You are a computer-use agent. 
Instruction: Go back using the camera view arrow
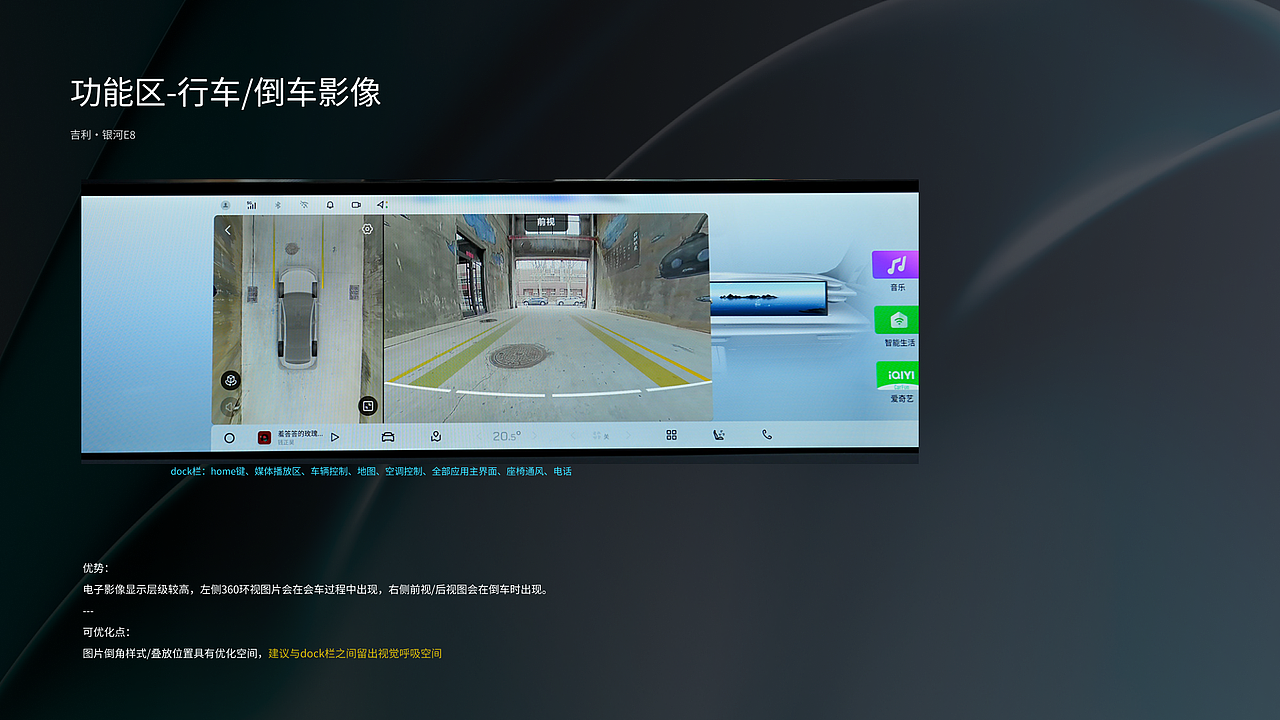(x=227, y=230)
